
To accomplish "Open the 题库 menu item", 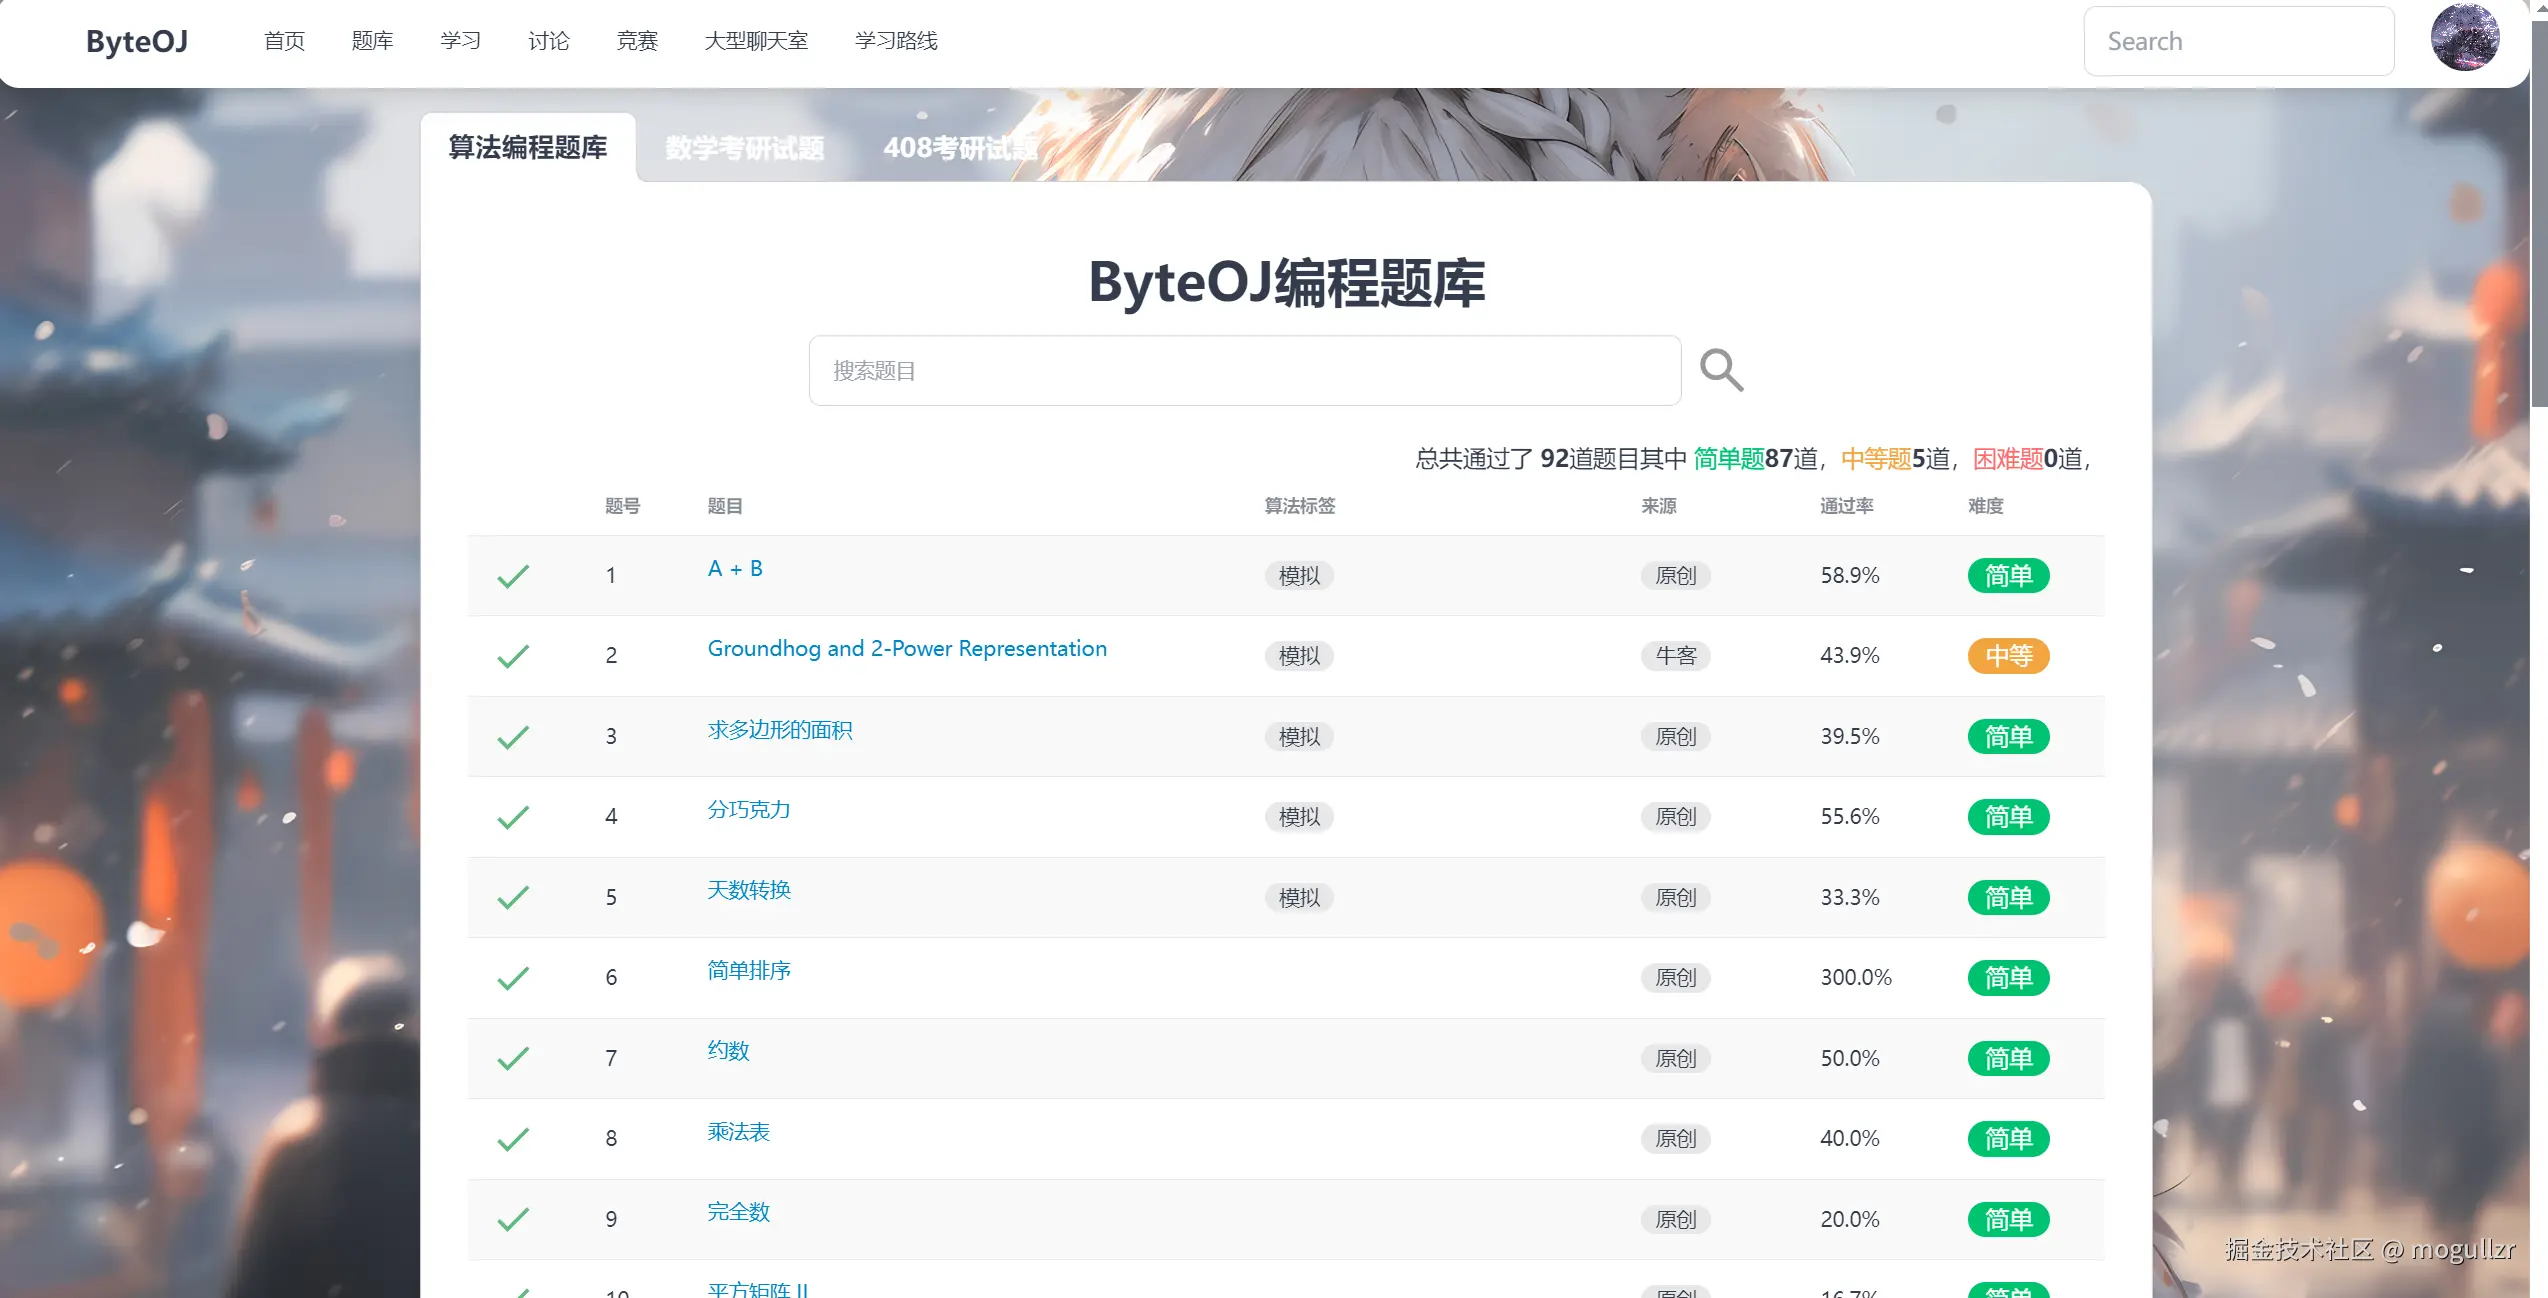I will 372,41.
